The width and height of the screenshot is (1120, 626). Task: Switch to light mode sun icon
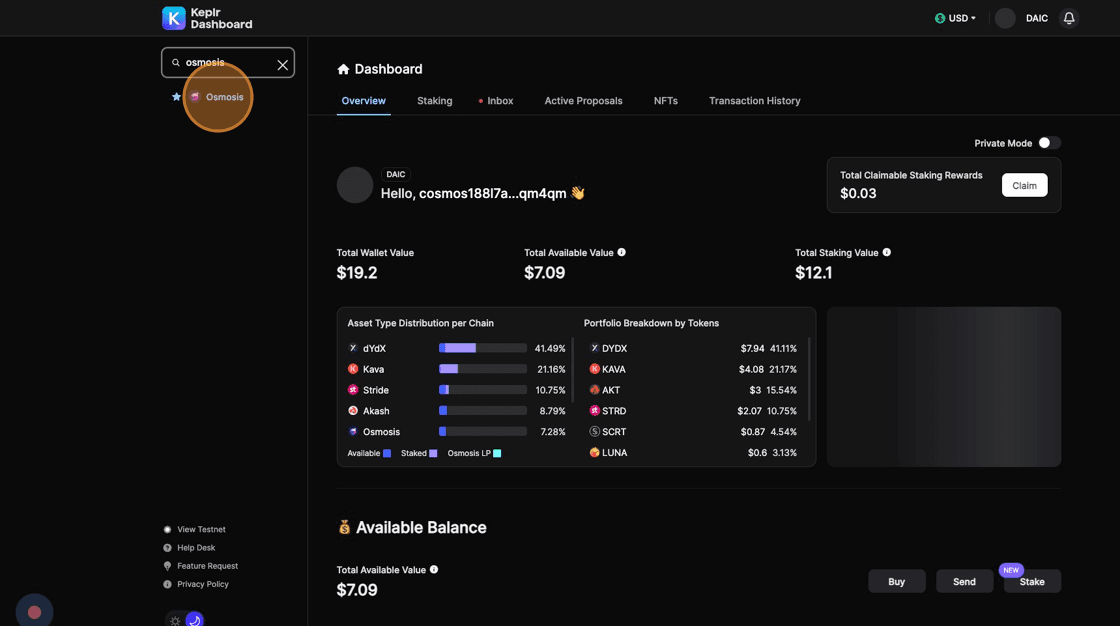[x=175, y=621]
